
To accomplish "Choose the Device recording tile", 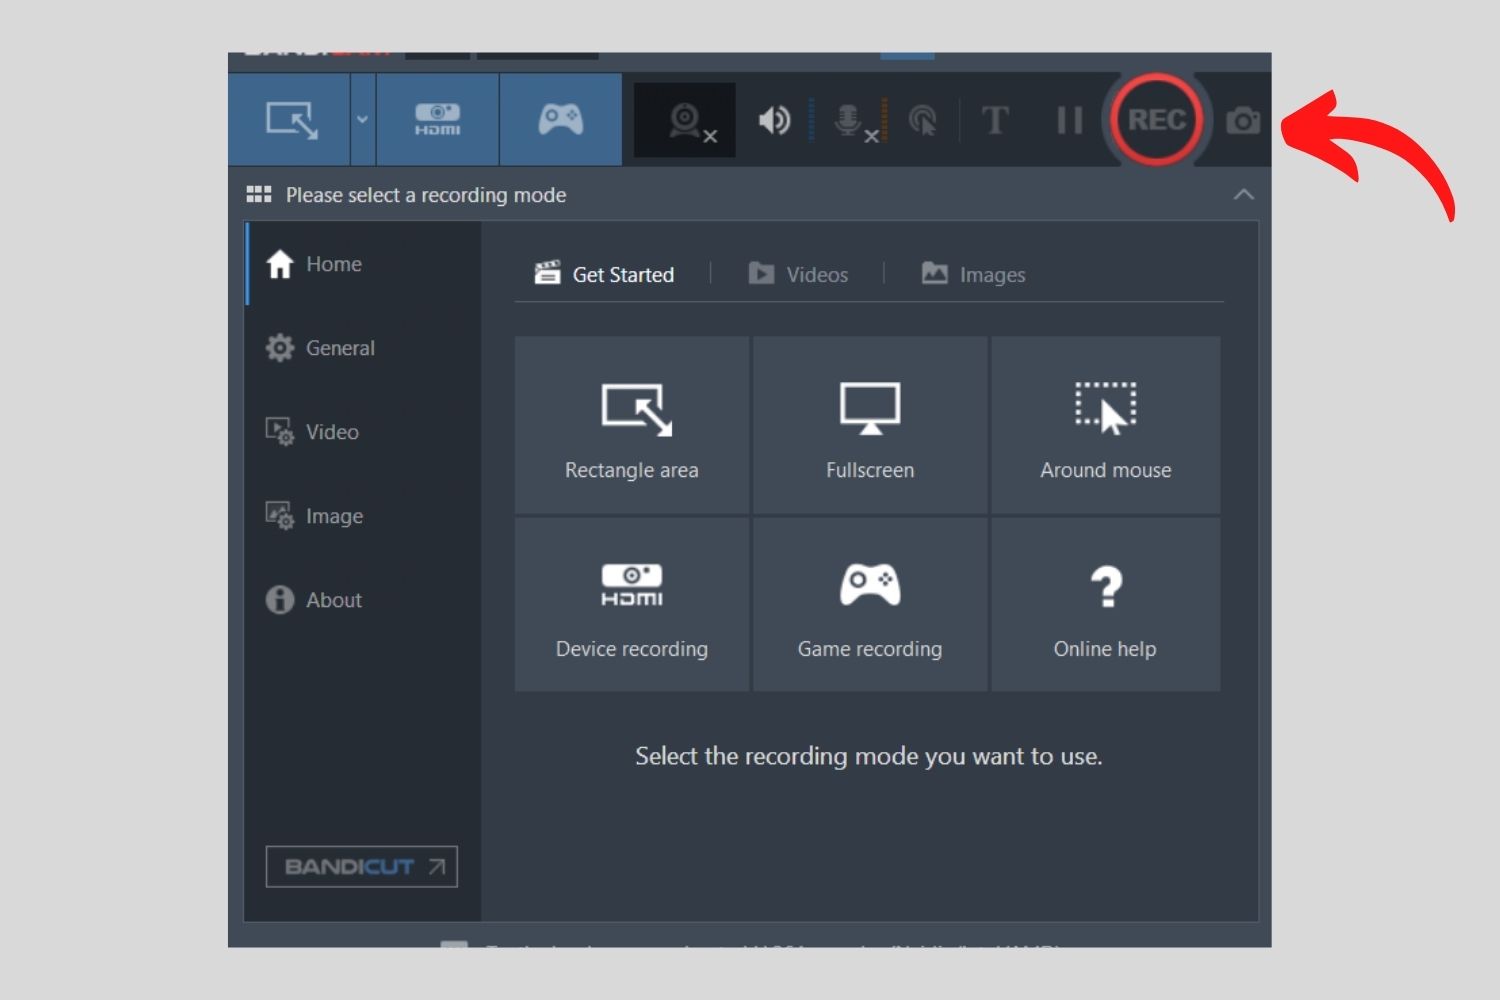I will (632, 604).
